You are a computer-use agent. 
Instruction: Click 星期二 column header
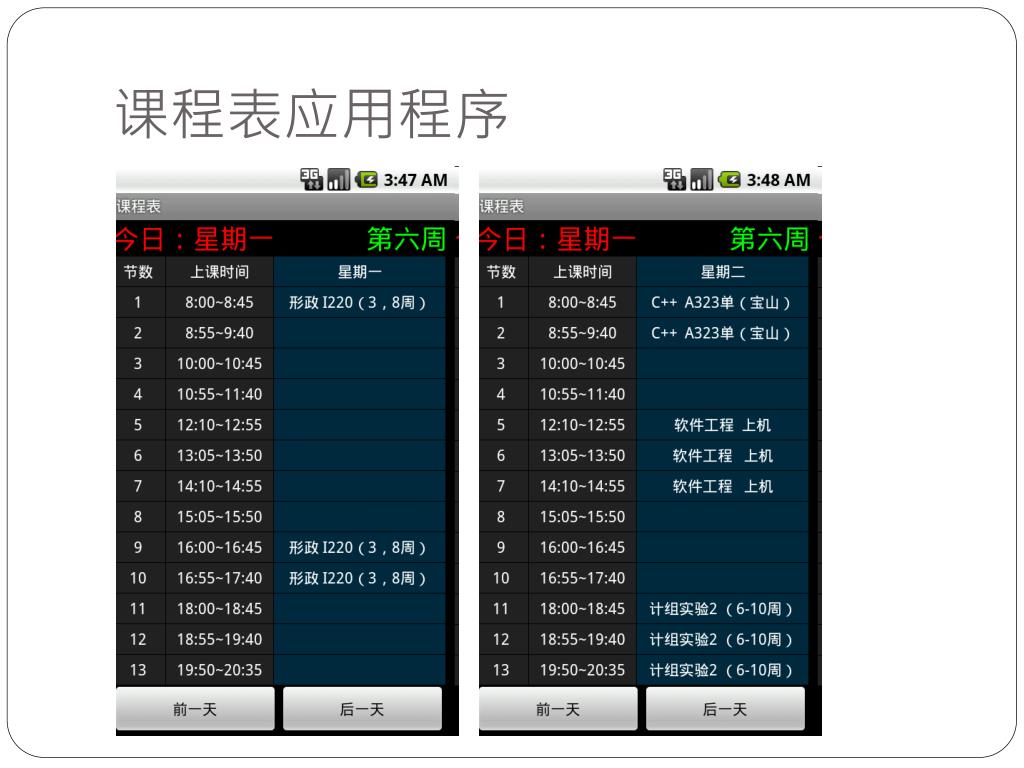(723, 272)
